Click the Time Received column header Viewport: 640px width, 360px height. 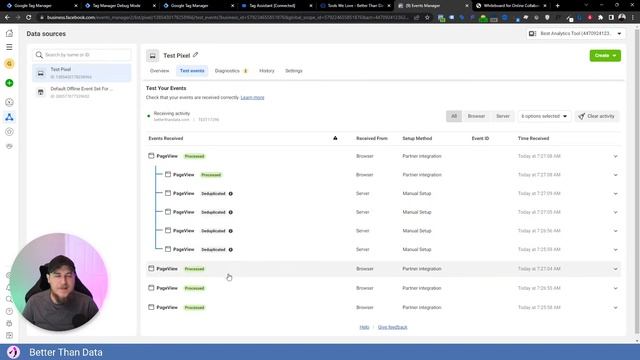click(533, 138)
